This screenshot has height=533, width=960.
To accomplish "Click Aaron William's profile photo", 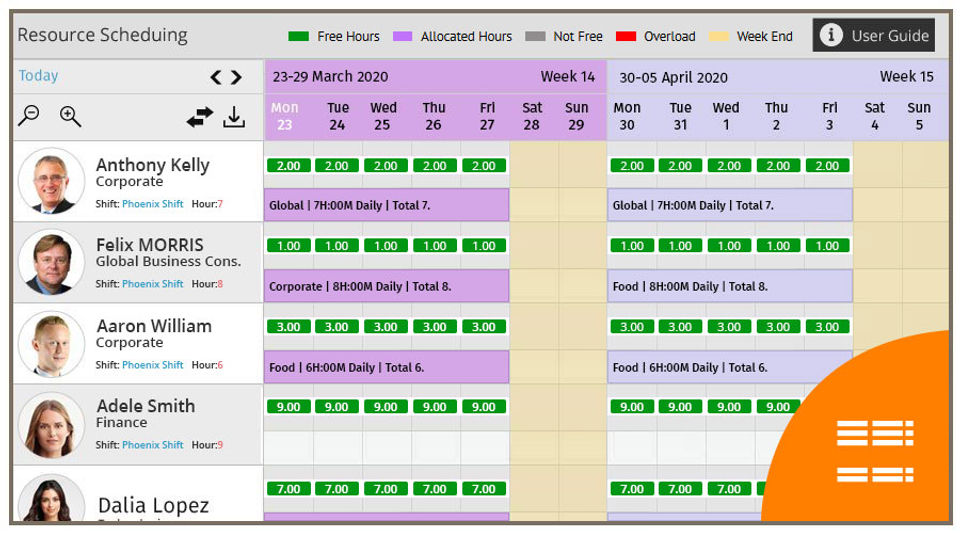I will click(51, 343).
